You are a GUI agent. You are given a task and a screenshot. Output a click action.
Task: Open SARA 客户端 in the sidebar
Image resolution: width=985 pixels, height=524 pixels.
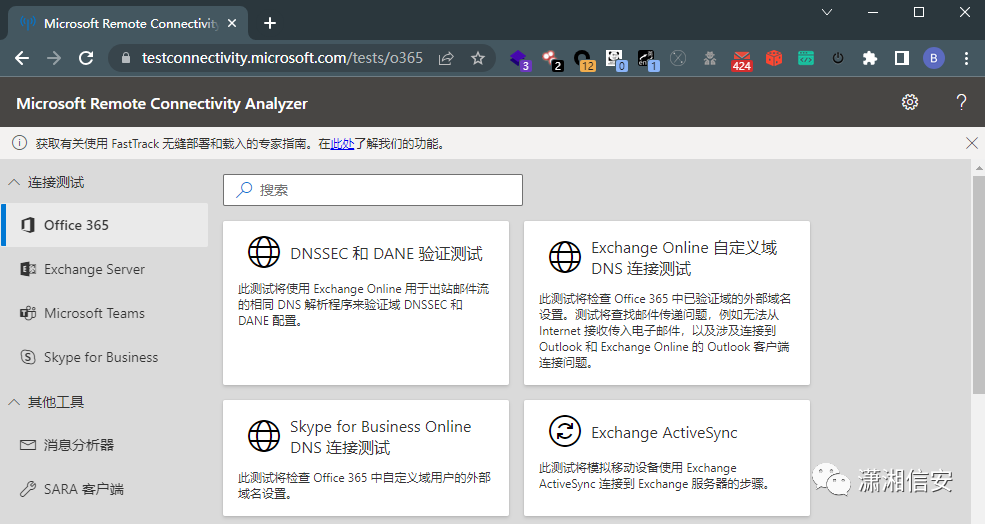(104, 489)
